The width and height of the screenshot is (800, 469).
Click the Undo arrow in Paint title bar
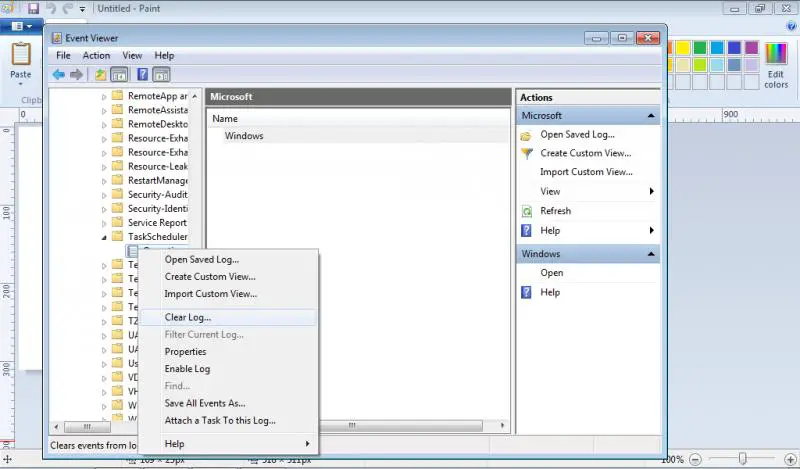click(51, 8)
